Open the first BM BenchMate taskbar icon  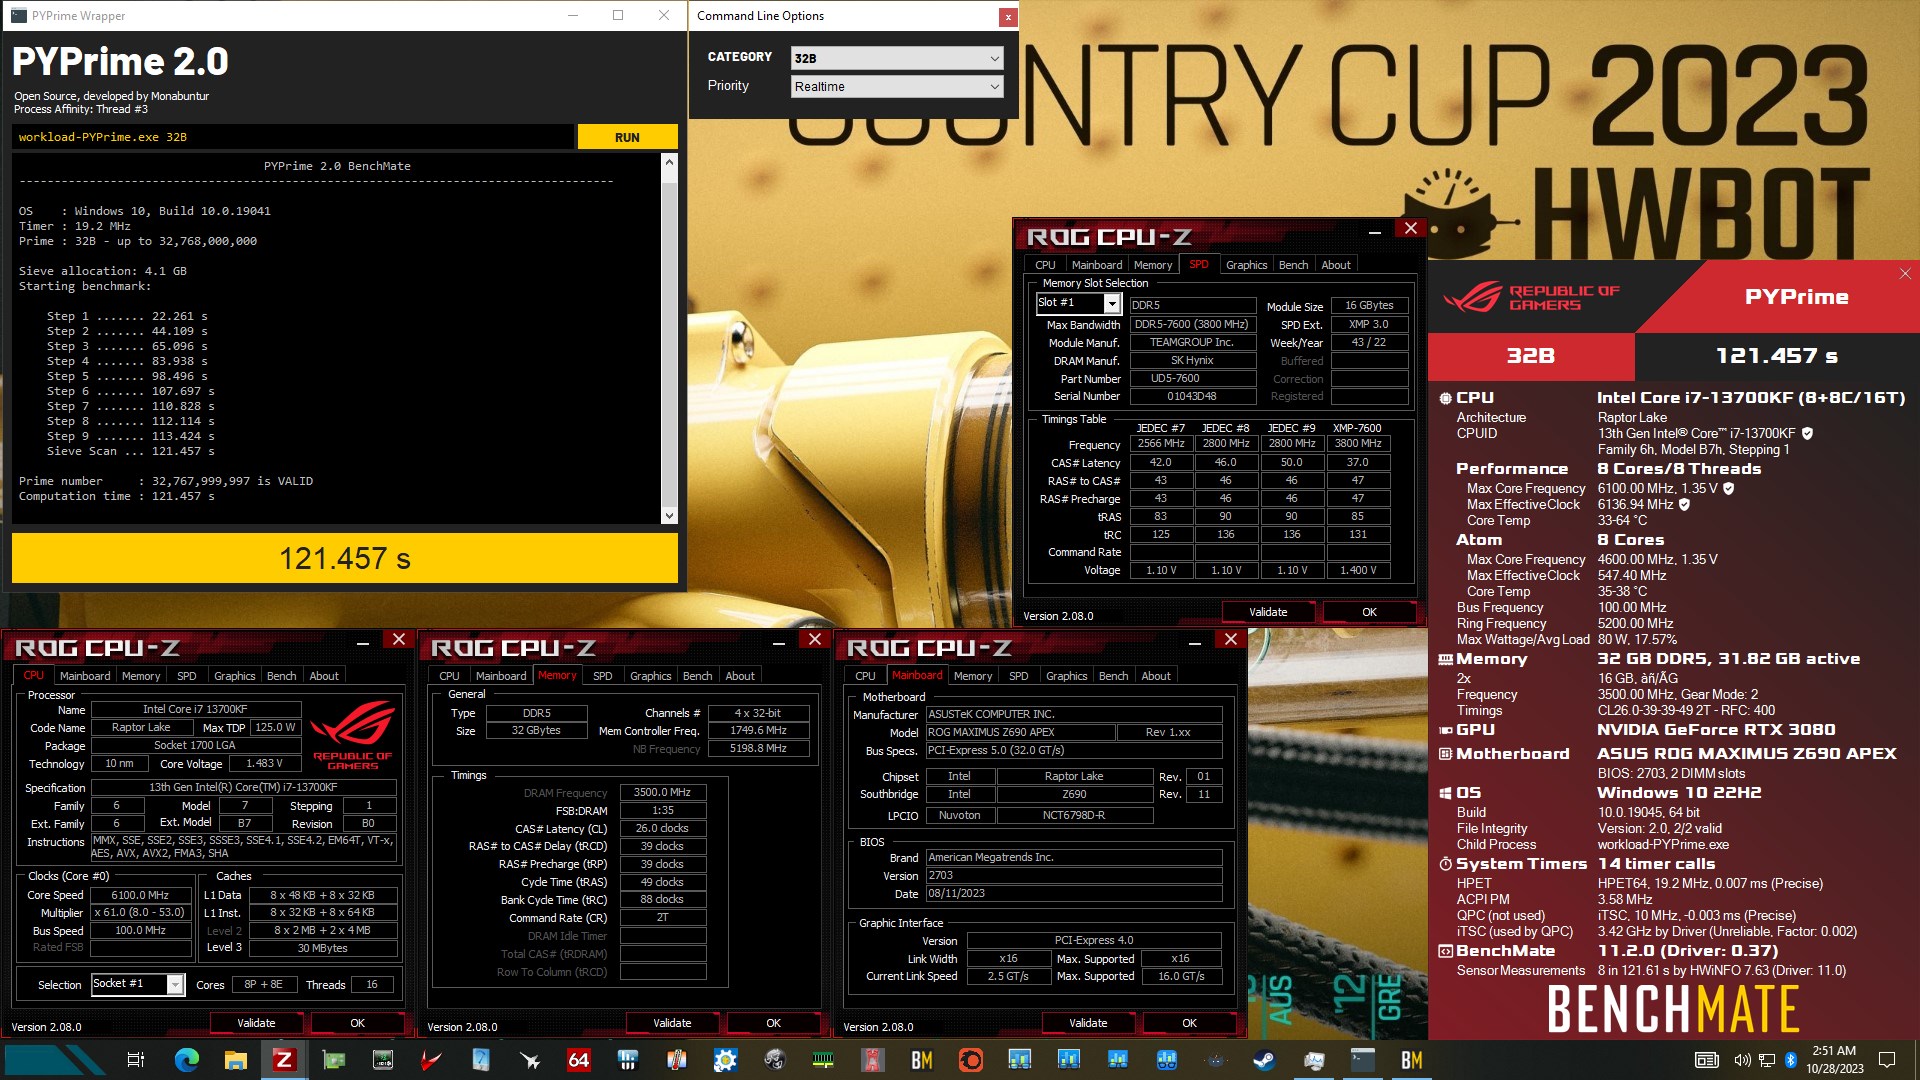coord(921,1060)
